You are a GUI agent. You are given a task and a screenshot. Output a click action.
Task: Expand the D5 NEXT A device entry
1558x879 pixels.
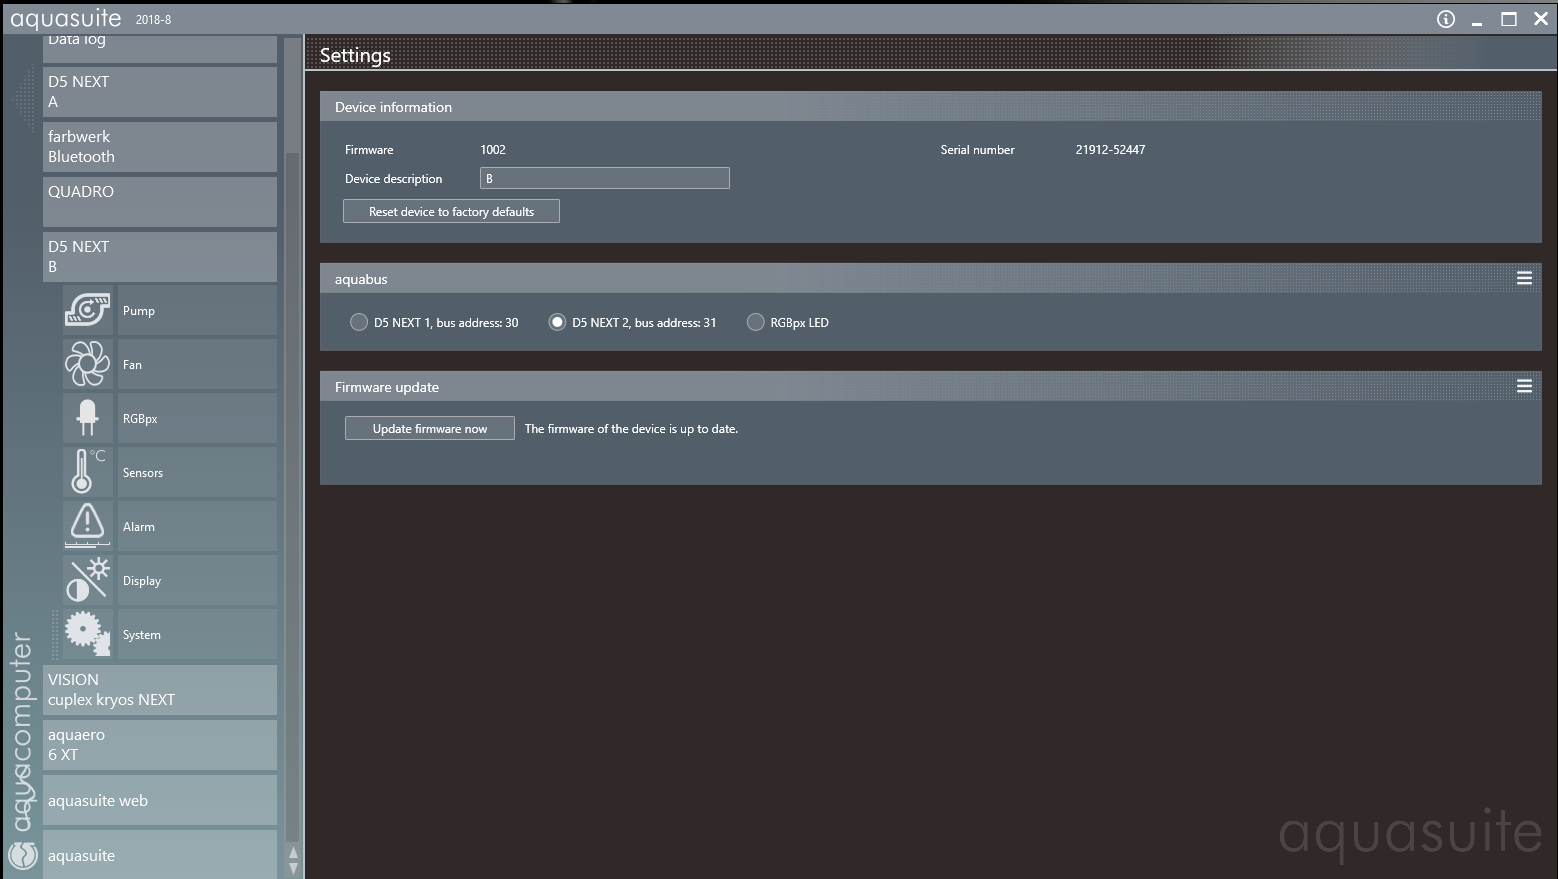pos(160,92)
